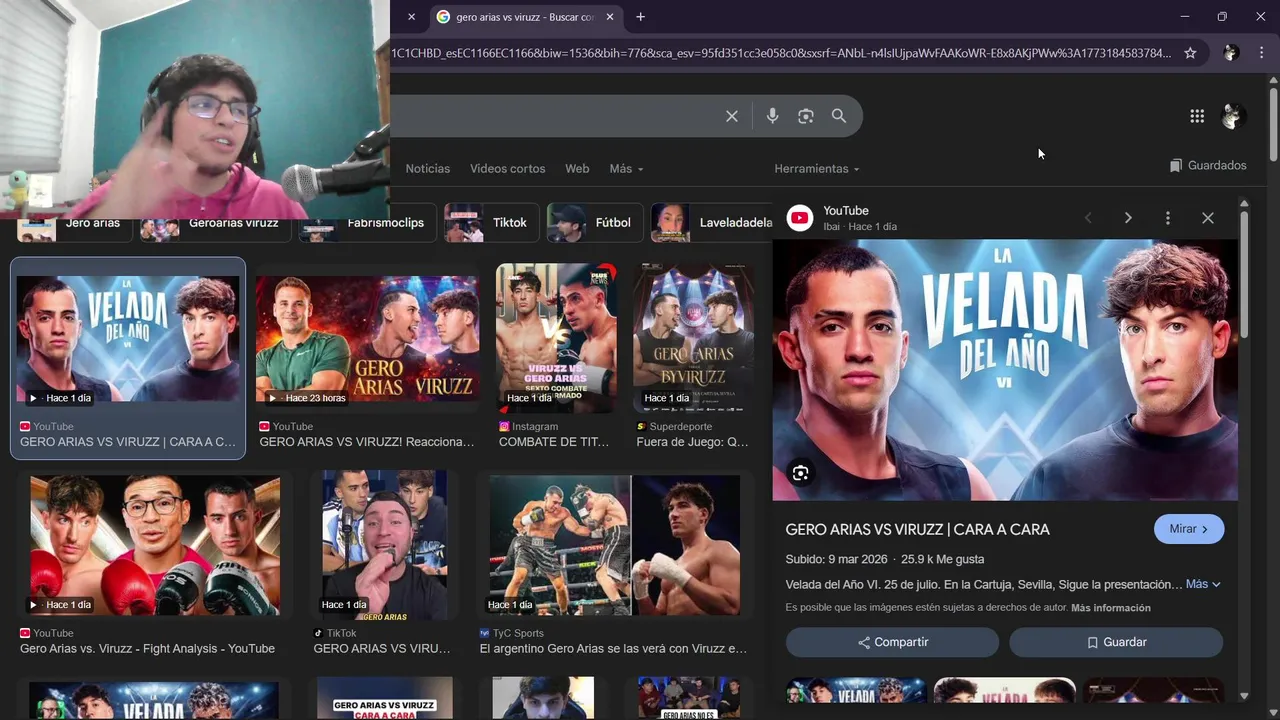Viewport: 1280px width, 720px height.
Task: Click 'GERO ARIAS VS VIRUZZ! Reacciona' caption
Action: tap(367, 442)
